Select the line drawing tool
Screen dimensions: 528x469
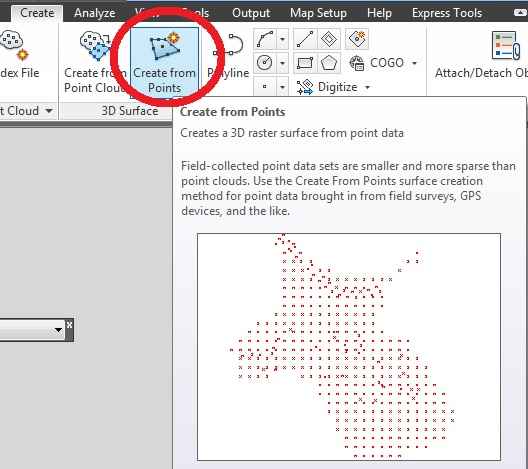[x=305, y=39]
